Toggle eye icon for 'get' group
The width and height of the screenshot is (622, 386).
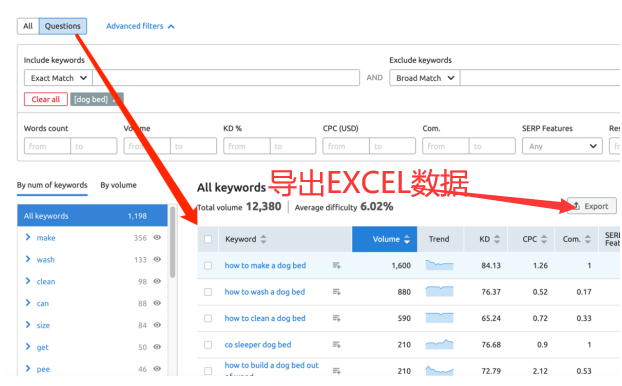pyautogui.click(x=157, y=347)
